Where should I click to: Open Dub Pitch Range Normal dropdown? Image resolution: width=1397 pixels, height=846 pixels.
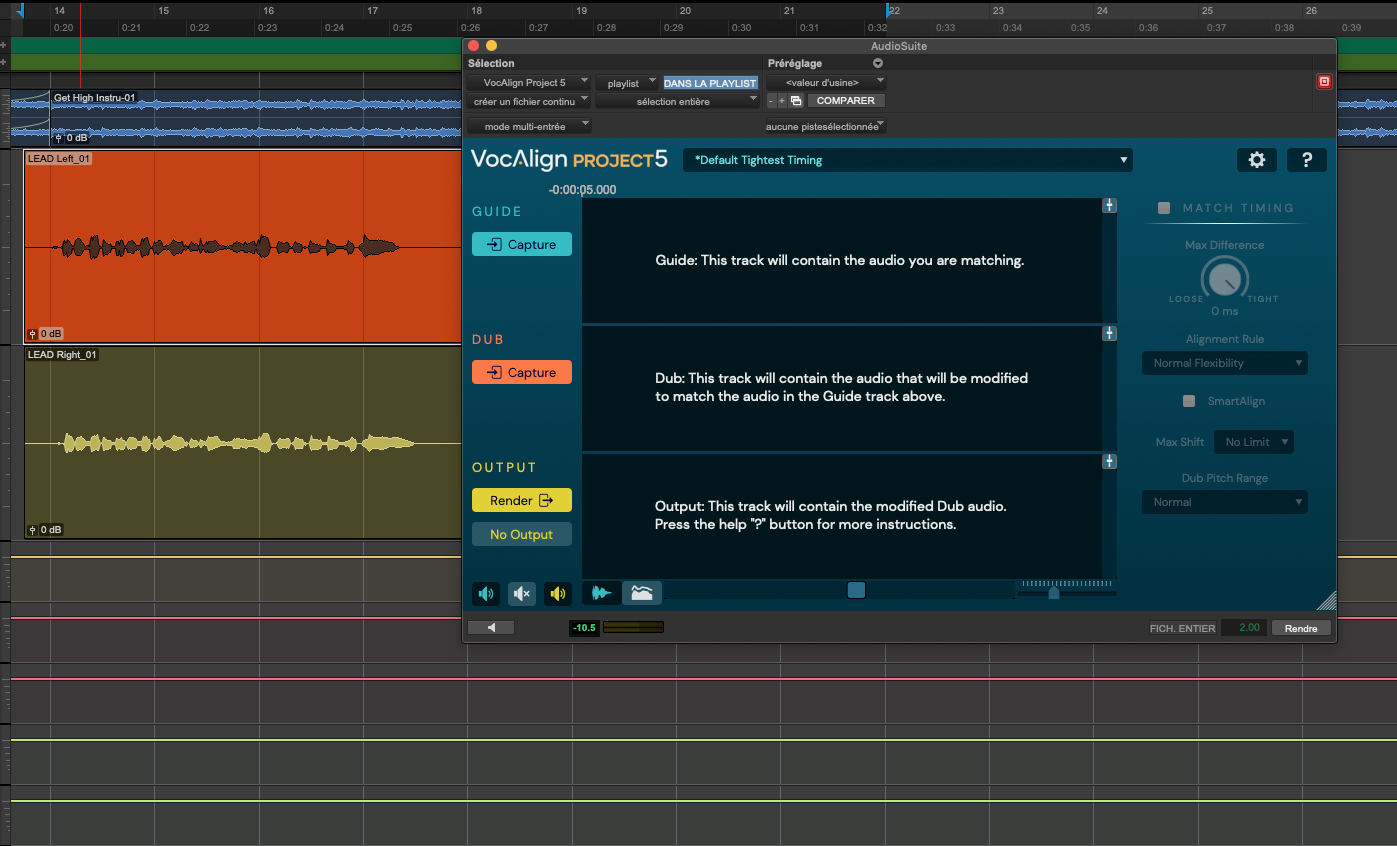tap(1225, 502)
